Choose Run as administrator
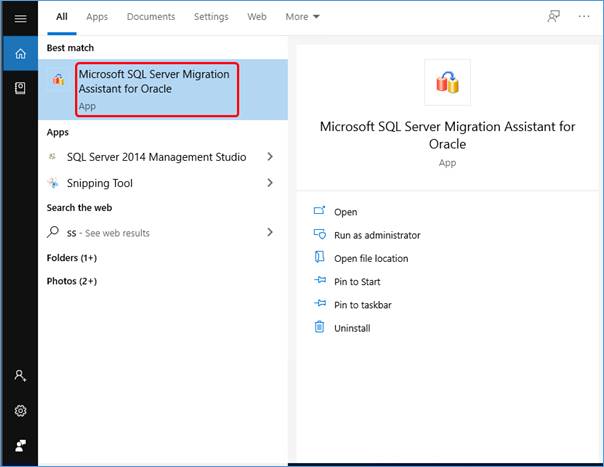Image resolution: width=604 pixels, height=467 pixels. [x=377, y=235]
